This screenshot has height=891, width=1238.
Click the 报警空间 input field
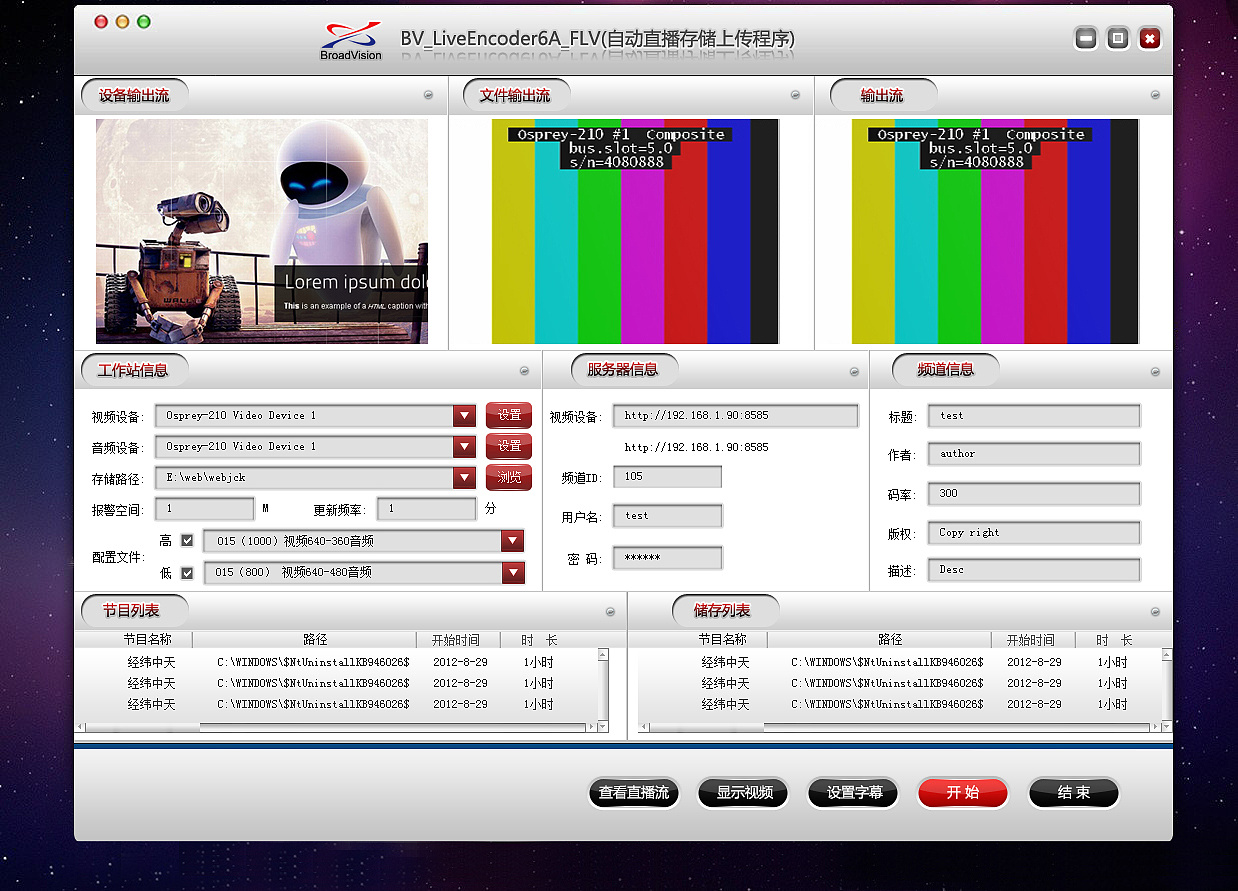205,509
